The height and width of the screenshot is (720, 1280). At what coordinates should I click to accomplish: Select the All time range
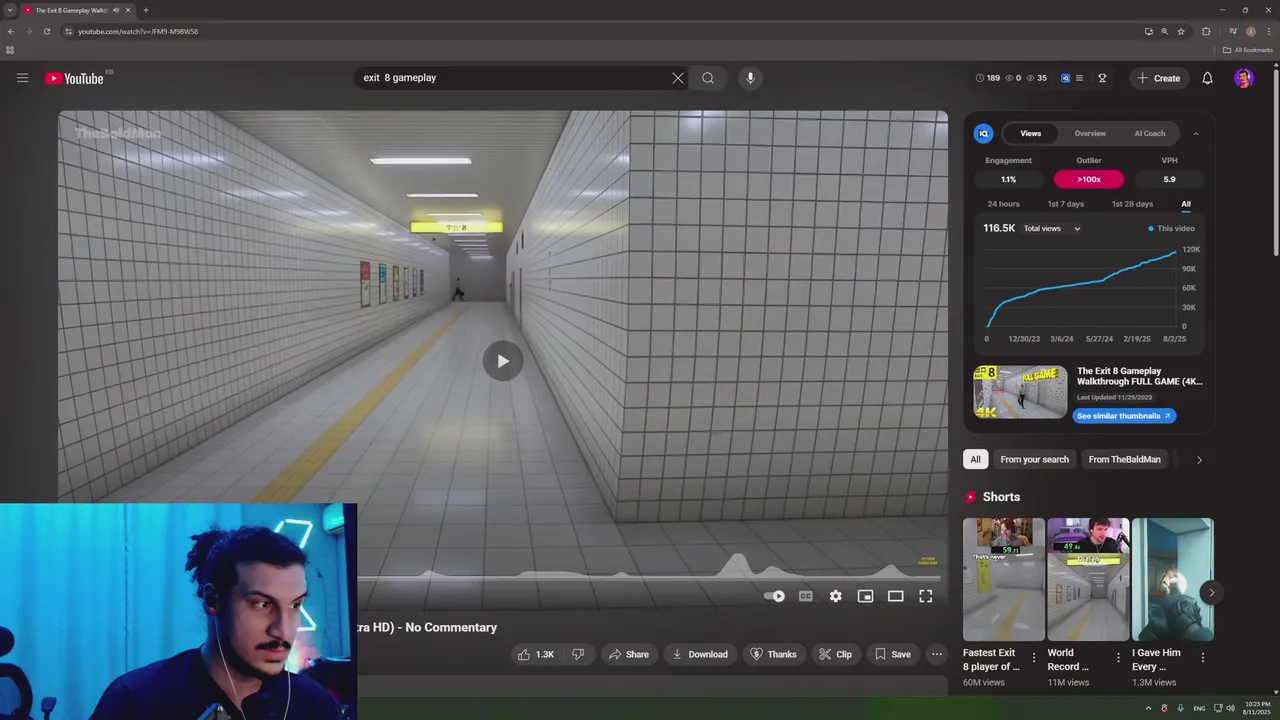[x=1186, y=204]
